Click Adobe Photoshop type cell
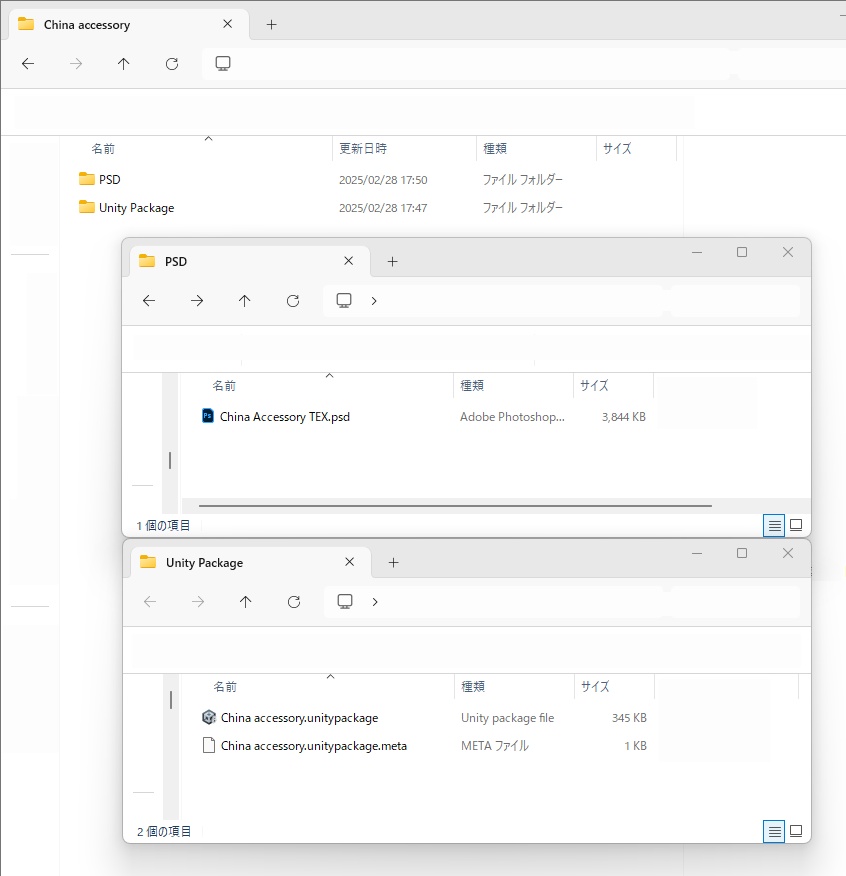 click(x=512, y=417)
